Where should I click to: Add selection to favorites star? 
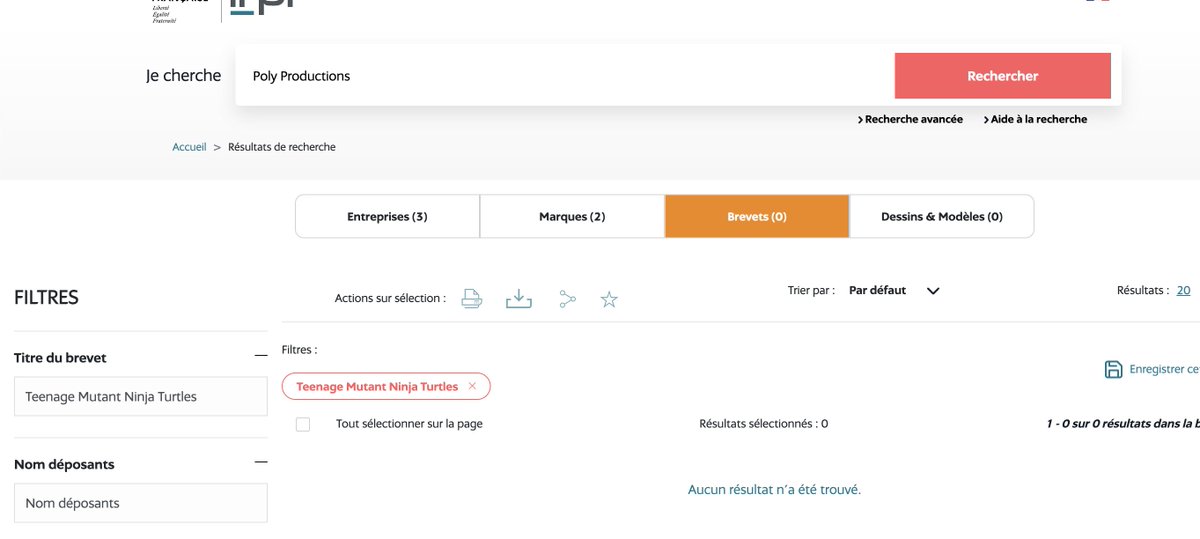pyautogui.click(x=609, y=299)
